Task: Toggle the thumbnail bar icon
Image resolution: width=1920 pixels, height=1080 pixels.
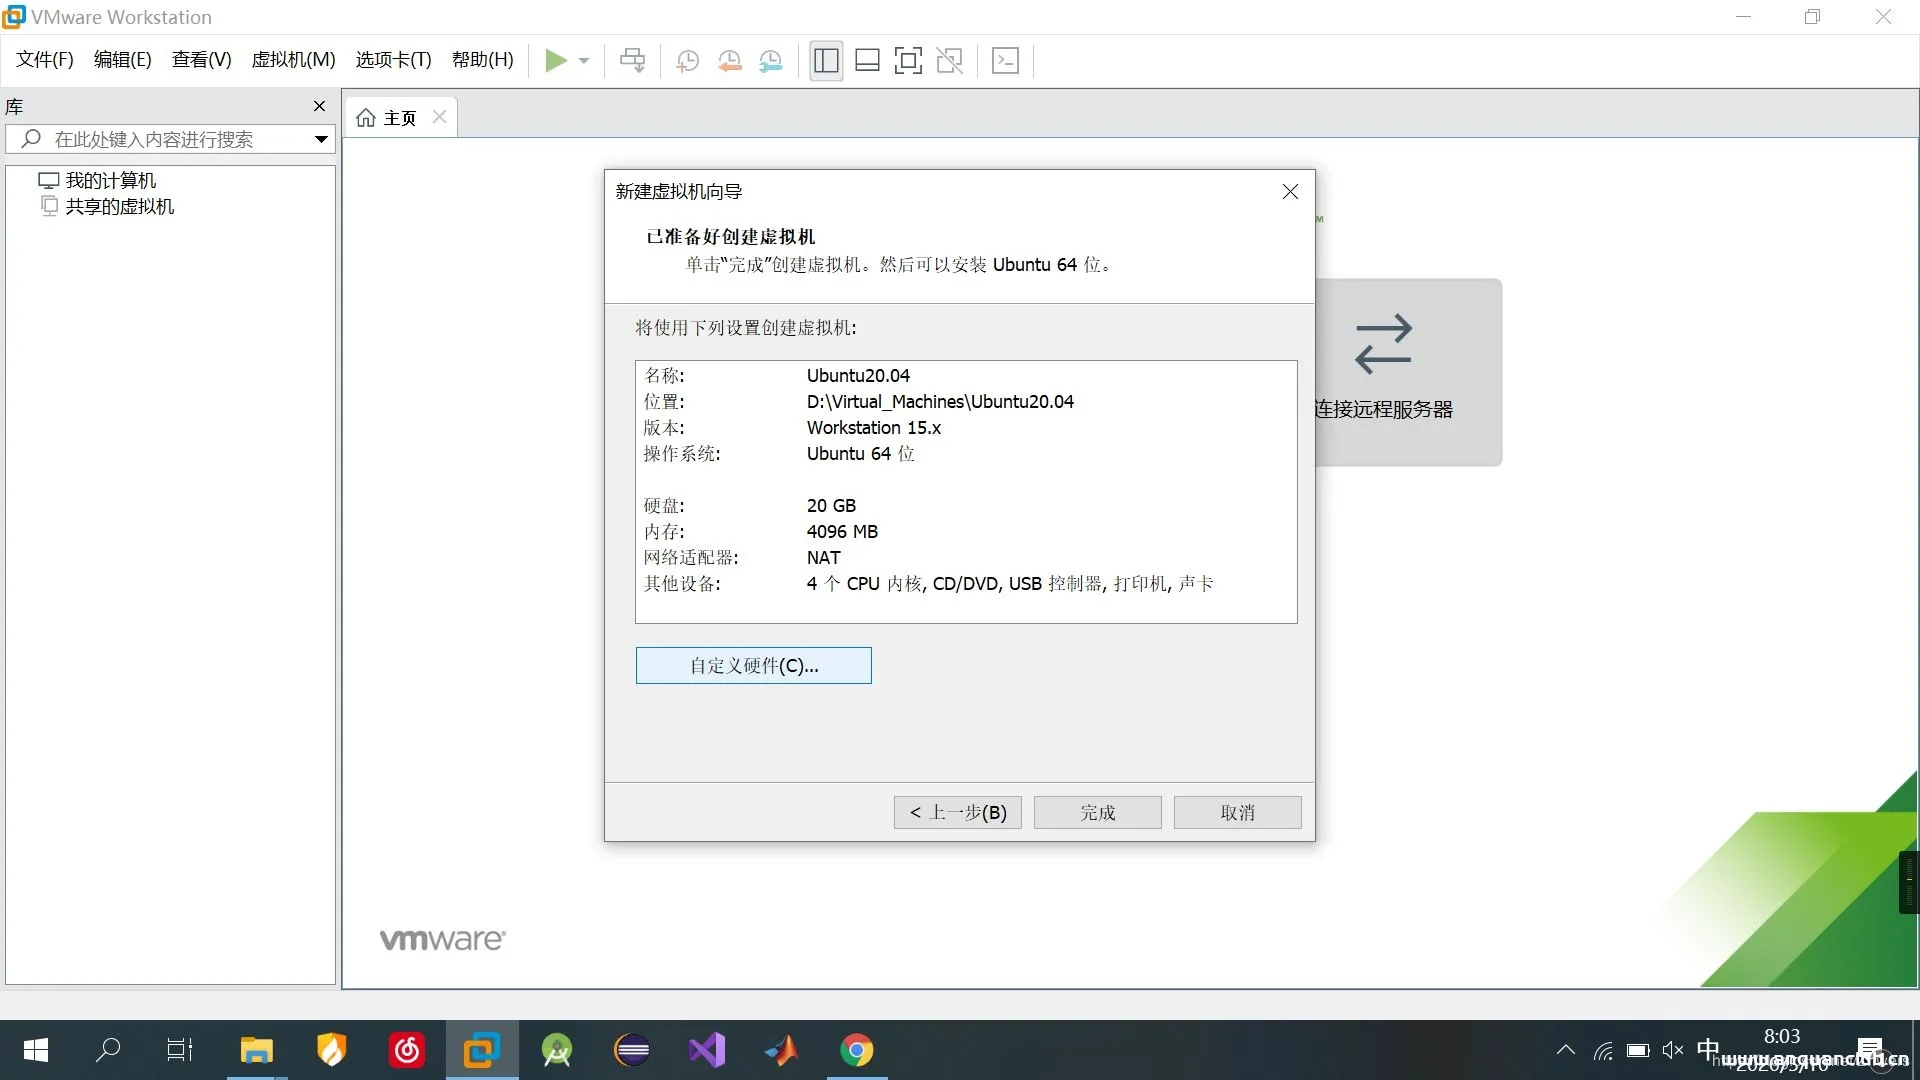Action: (x=867, y=60)
